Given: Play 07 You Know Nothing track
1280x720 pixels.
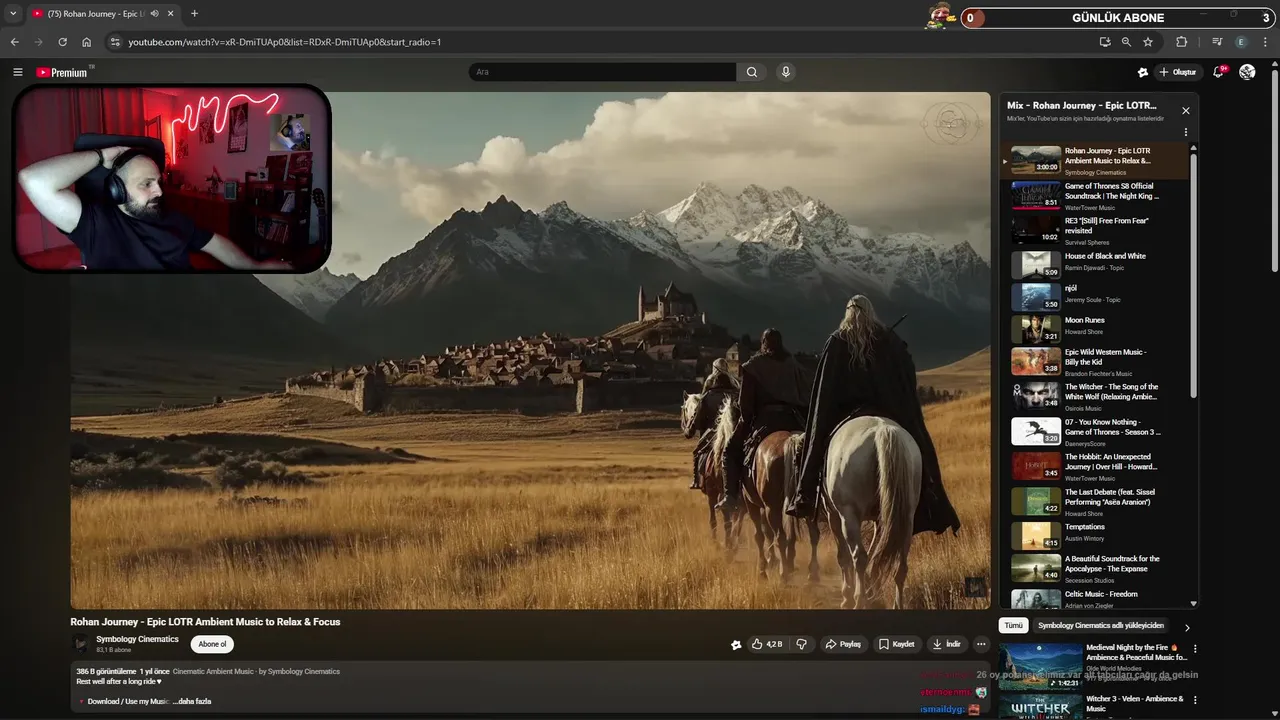Looking at the screenshot, I should [x=1097, y=431].
